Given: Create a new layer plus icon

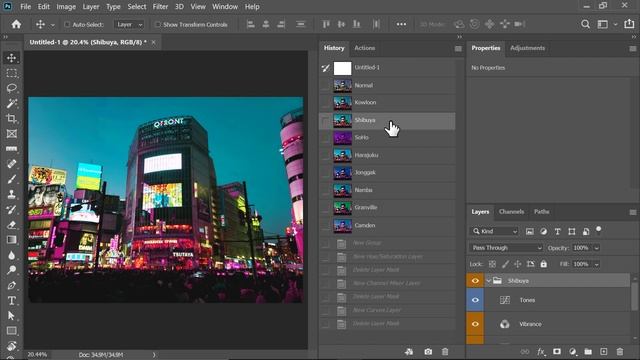Looking at the screenshot, I should 604,352.
